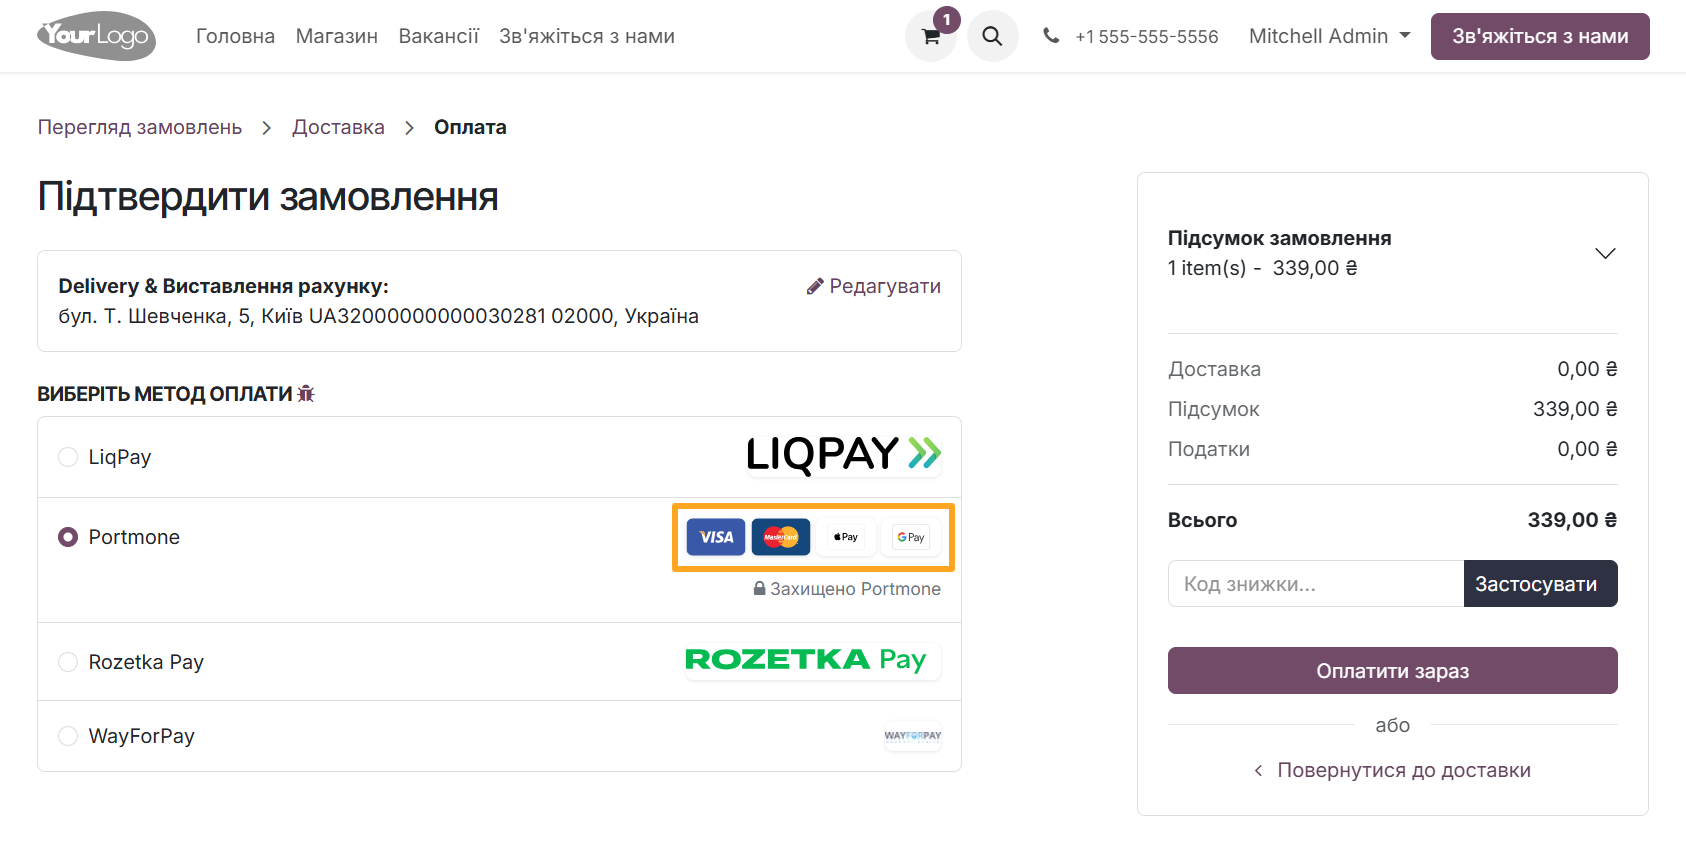Collapse the order summary chevron
This screenshot has height=852, width=1686.
point(1606,253)
